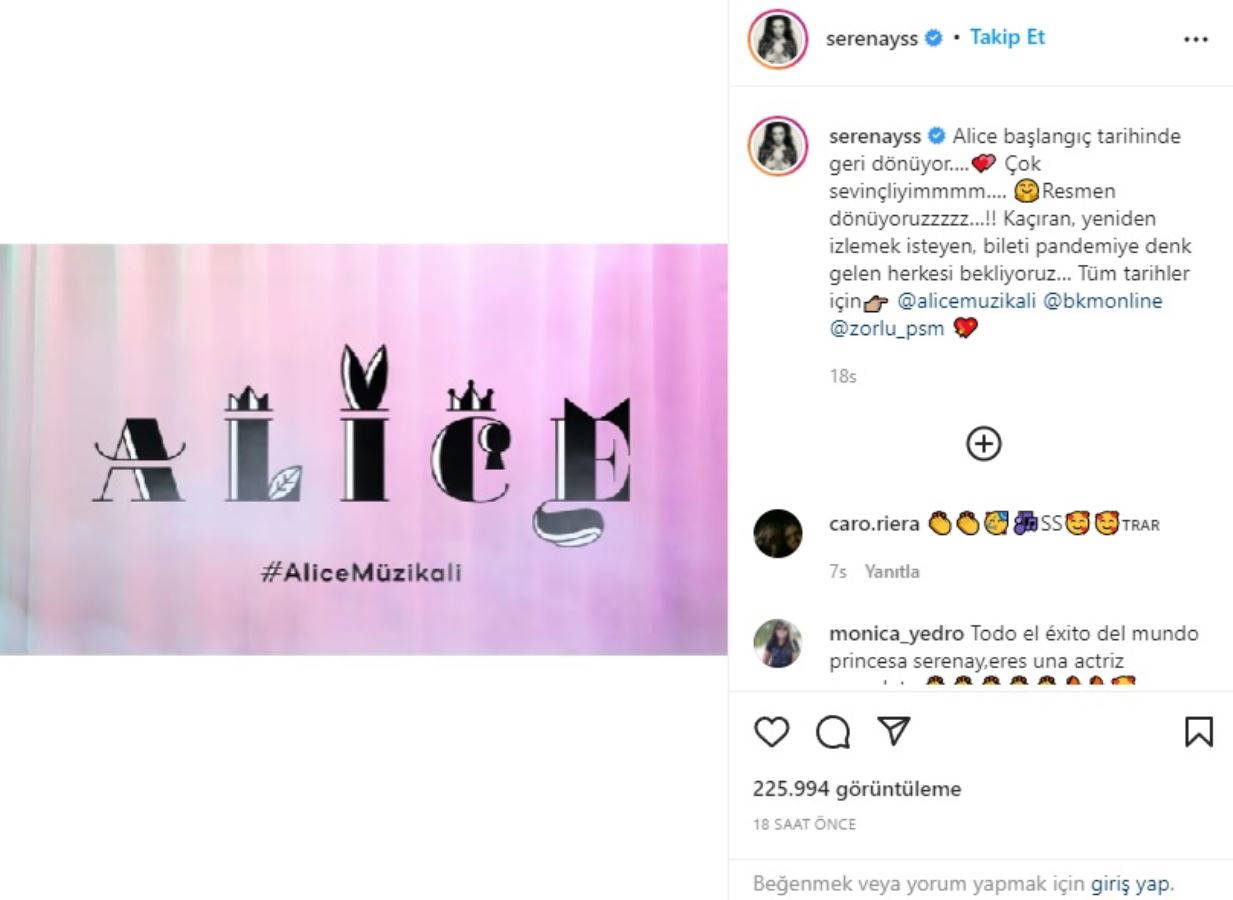Open the @alicemuzikali mention

pyautogui.click(x=966, y=301)
